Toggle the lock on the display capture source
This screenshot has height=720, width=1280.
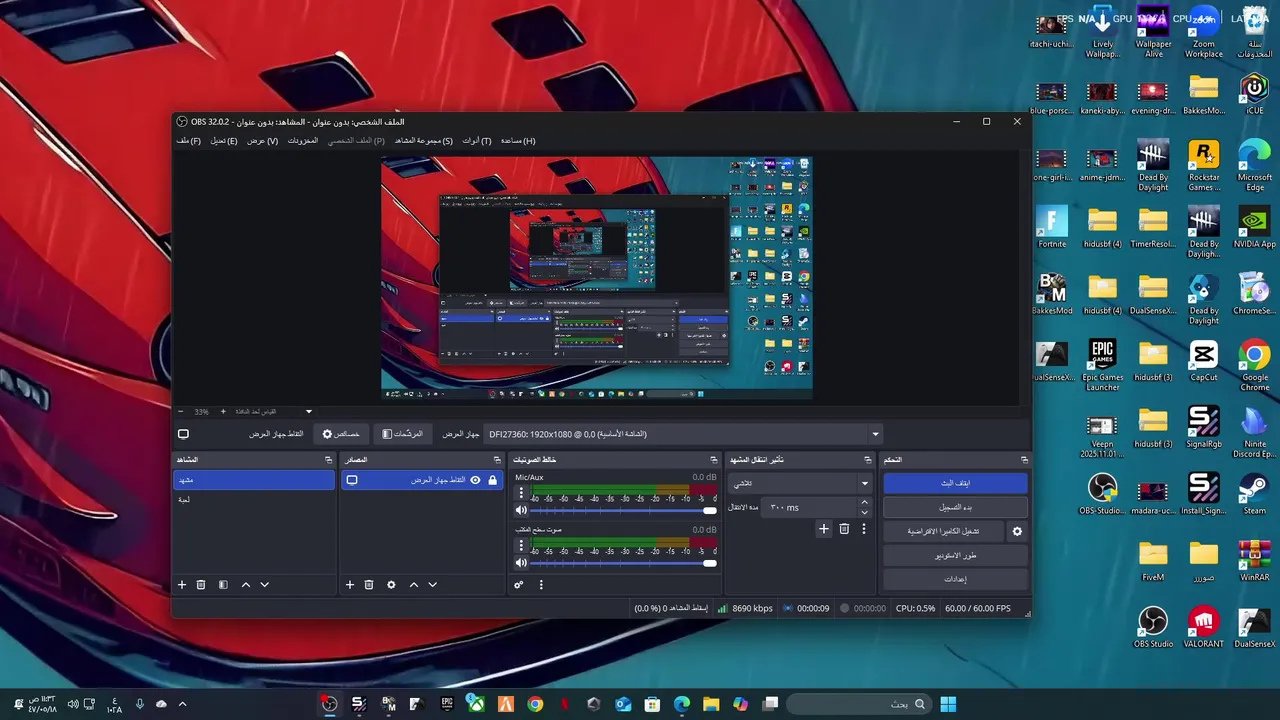[x=492, y=480]
